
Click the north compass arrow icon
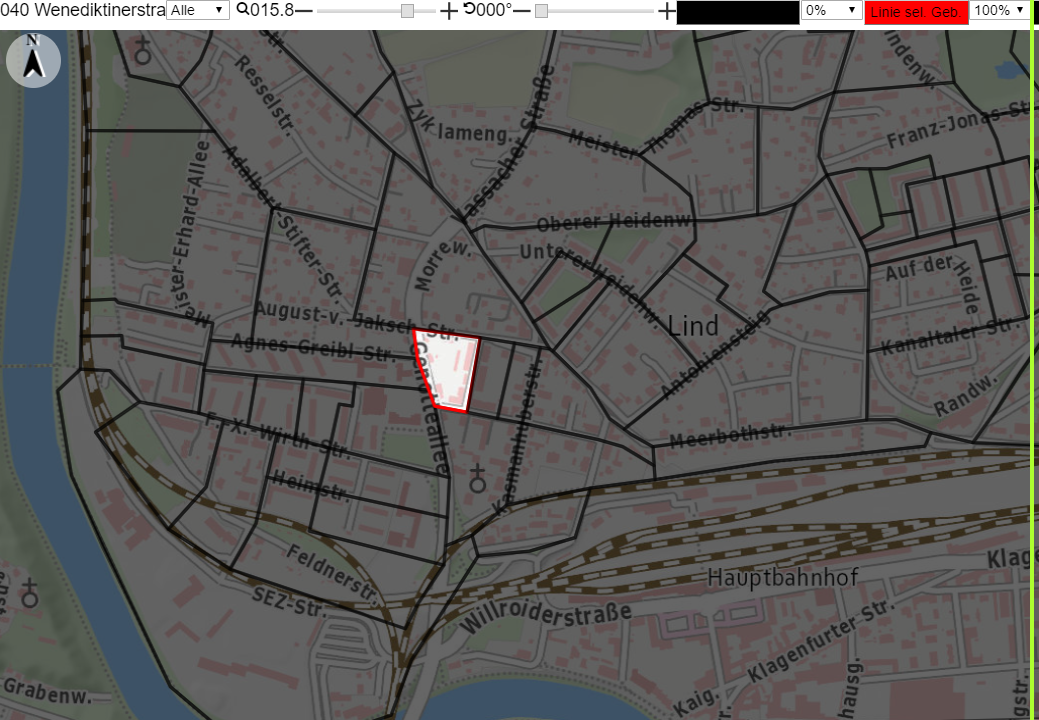coord(33,60)
